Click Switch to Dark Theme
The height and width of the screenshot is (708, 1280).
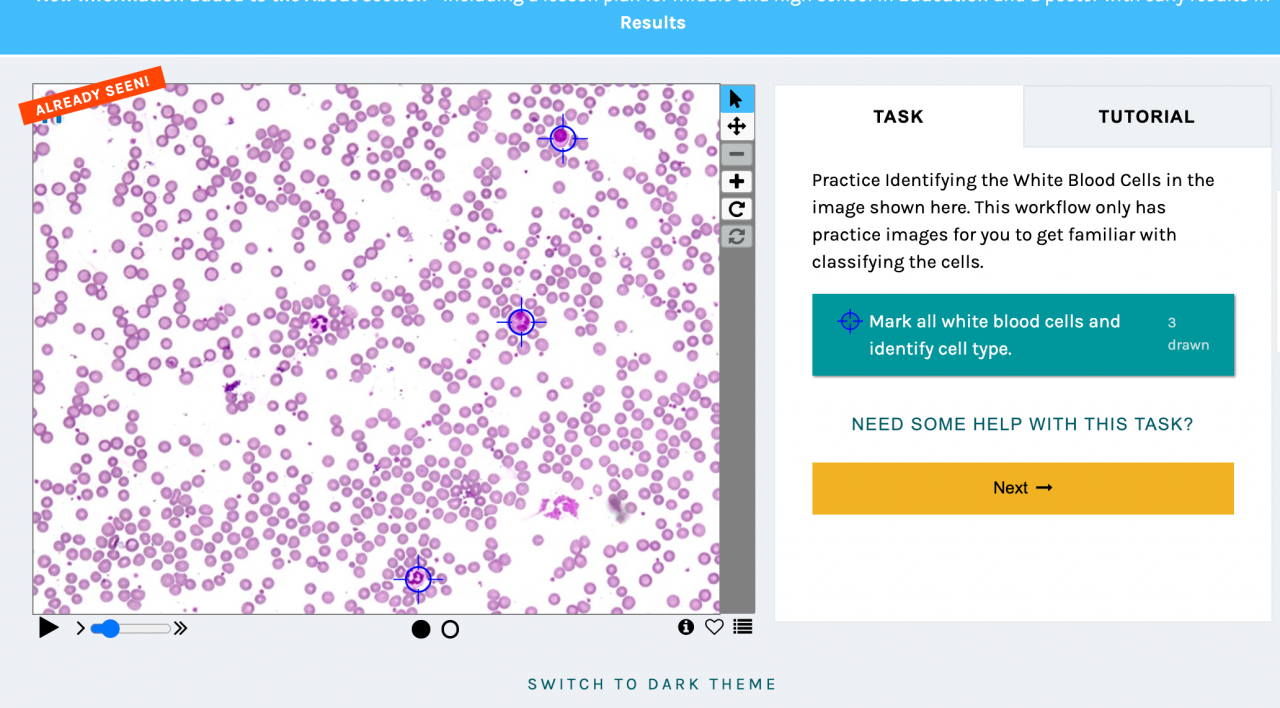pos(652,684)
